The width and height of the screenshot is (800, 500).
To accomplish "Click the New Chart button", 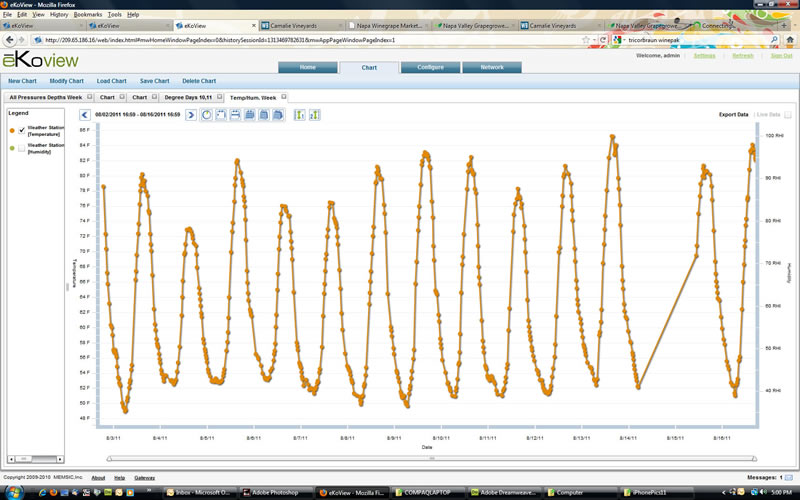I will point(22,81).
